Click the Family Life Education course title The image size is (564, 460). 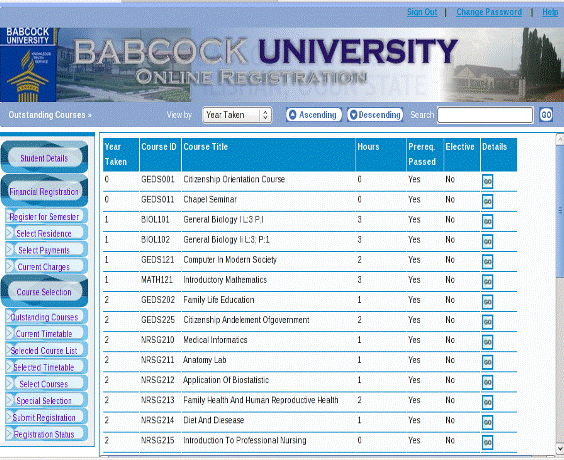tap(219, 300)
